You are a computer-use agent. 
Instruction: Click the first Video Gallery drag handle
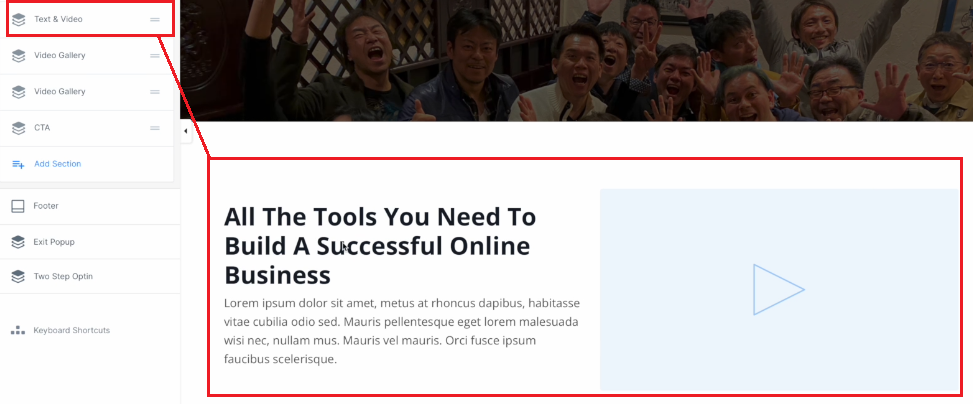tap(155, 56)
